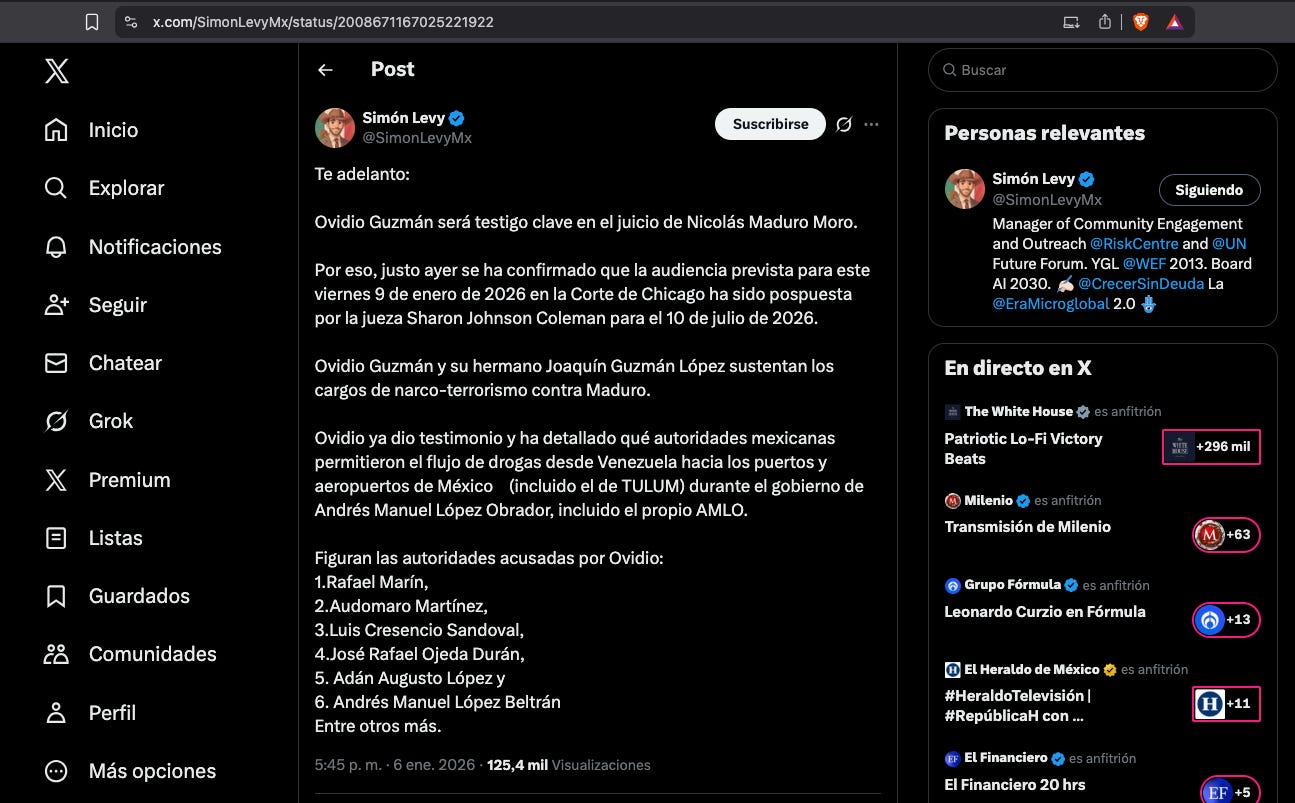The image size is (1295, 803).
Task: Open Grok from the sidebar
Action: coord(88,421)
